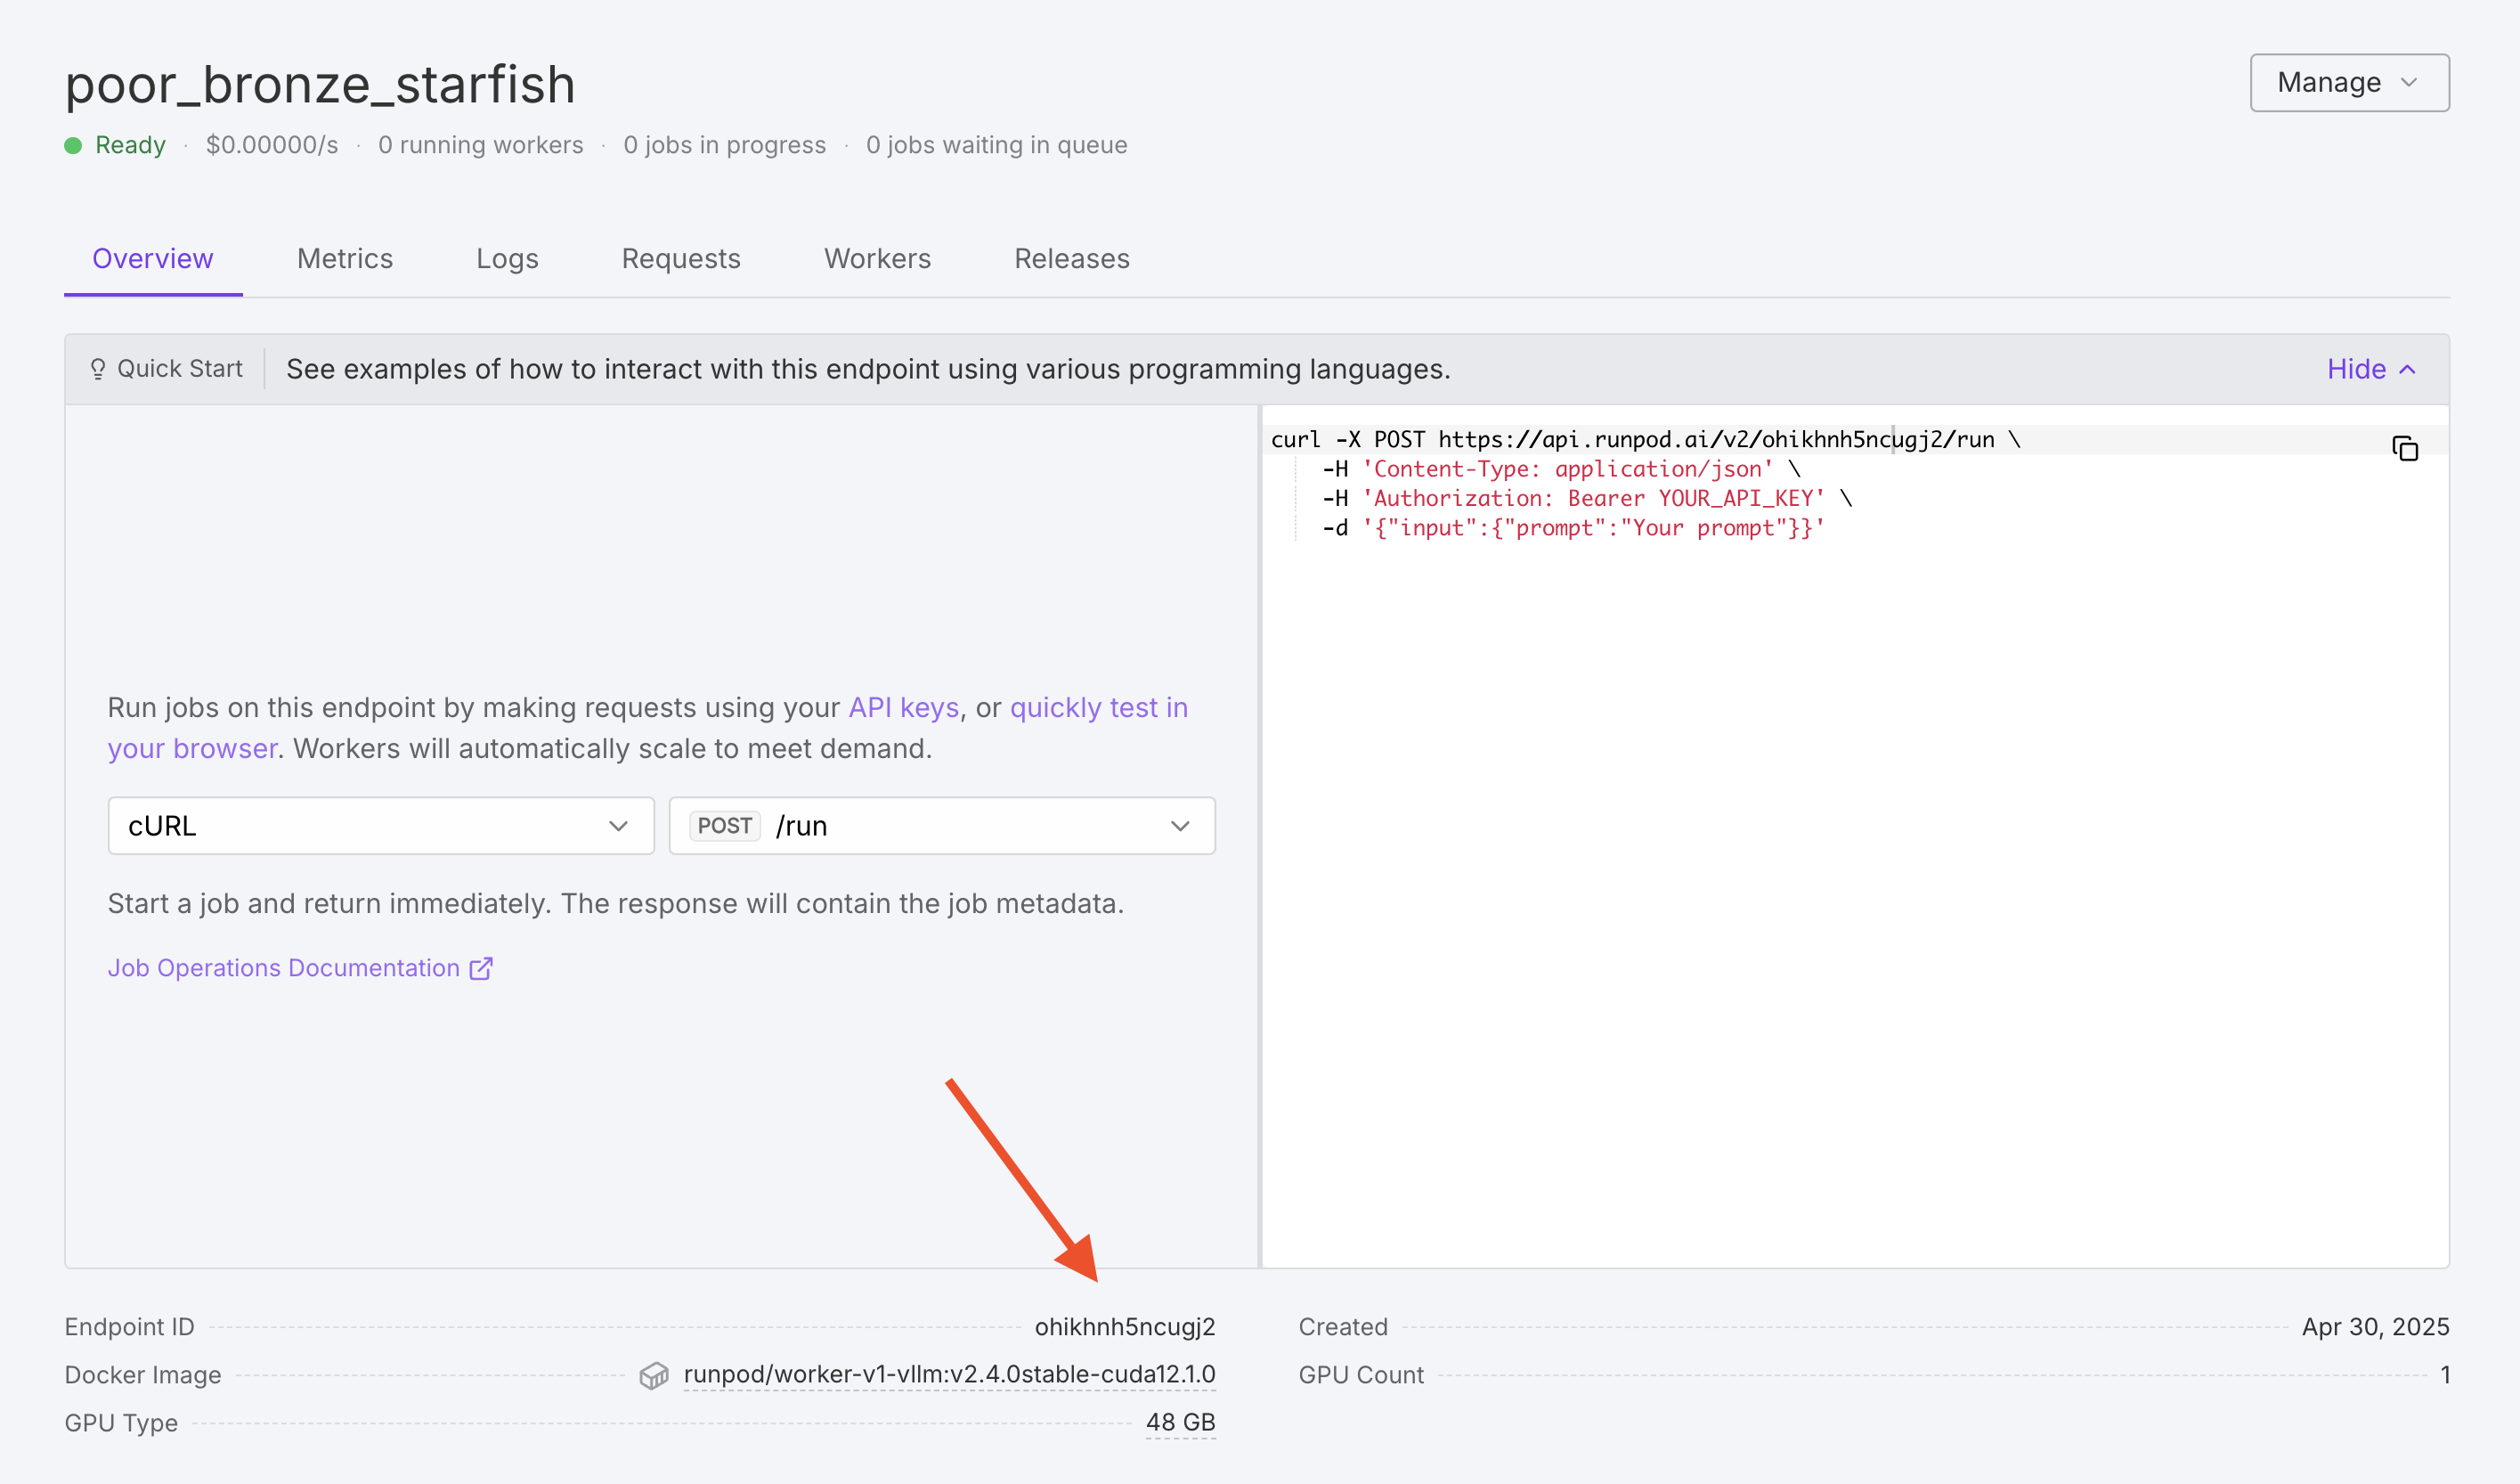This screenshot has width=2520, height=1484.
Task: Click the external link icon beside Job Operations Documentation
Action: (481, 968)
